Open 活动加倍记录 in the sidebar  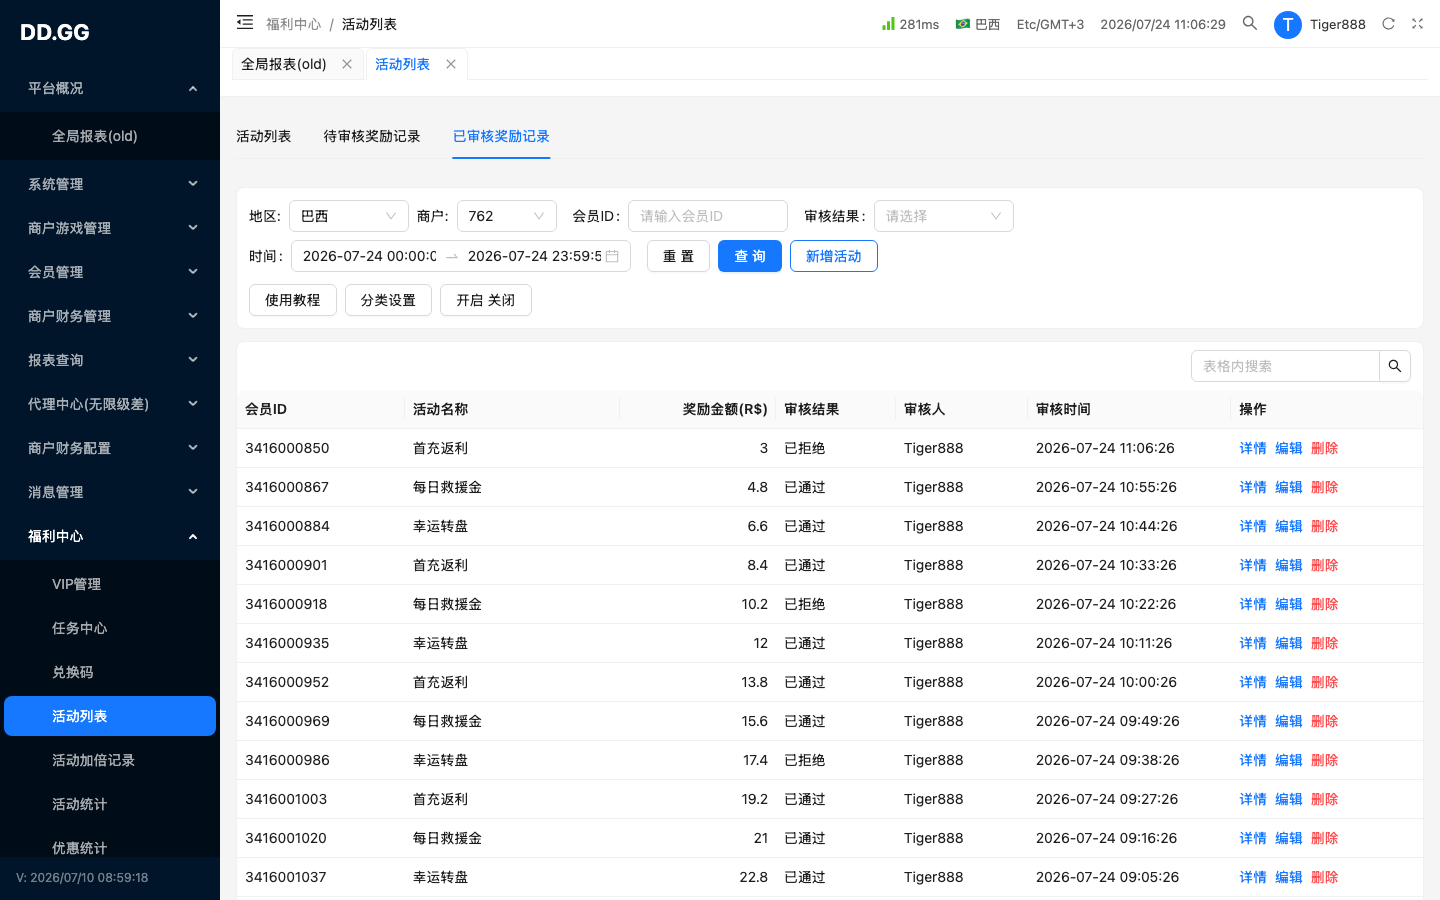(x=110, y=760)
